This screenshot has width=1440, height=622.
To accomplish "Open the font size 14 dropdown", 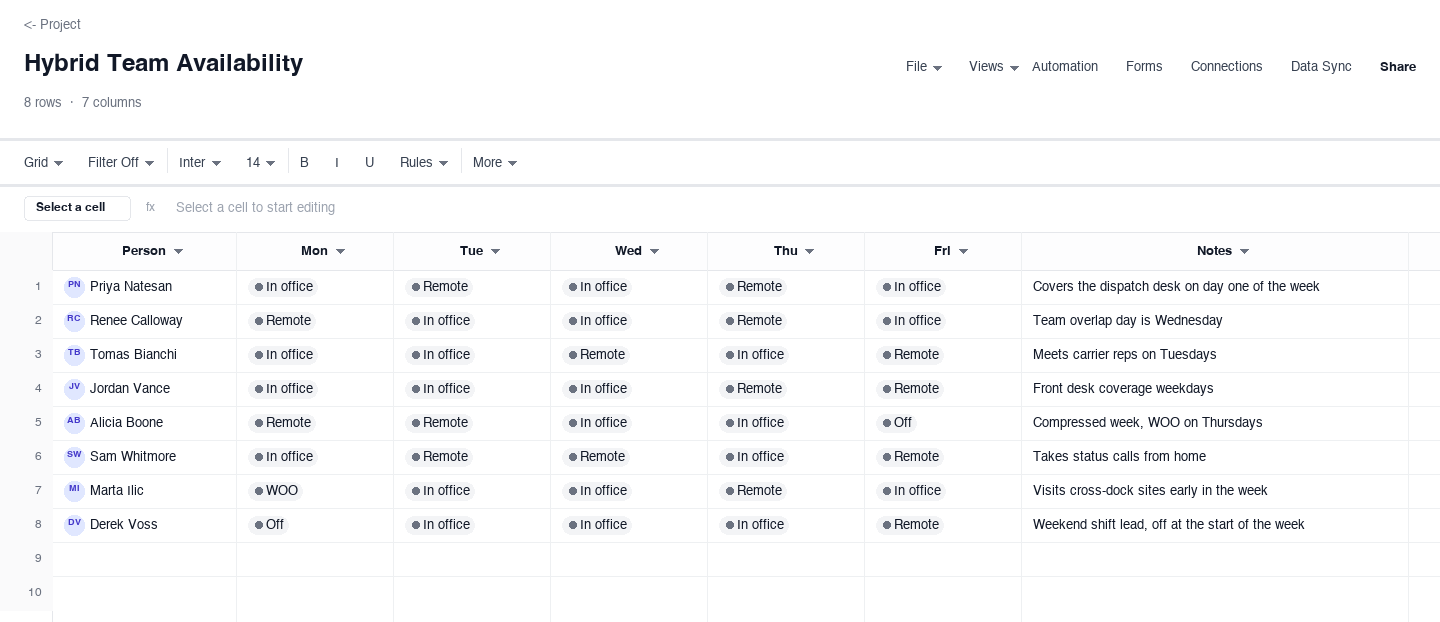I will click(x=260, y=162).
